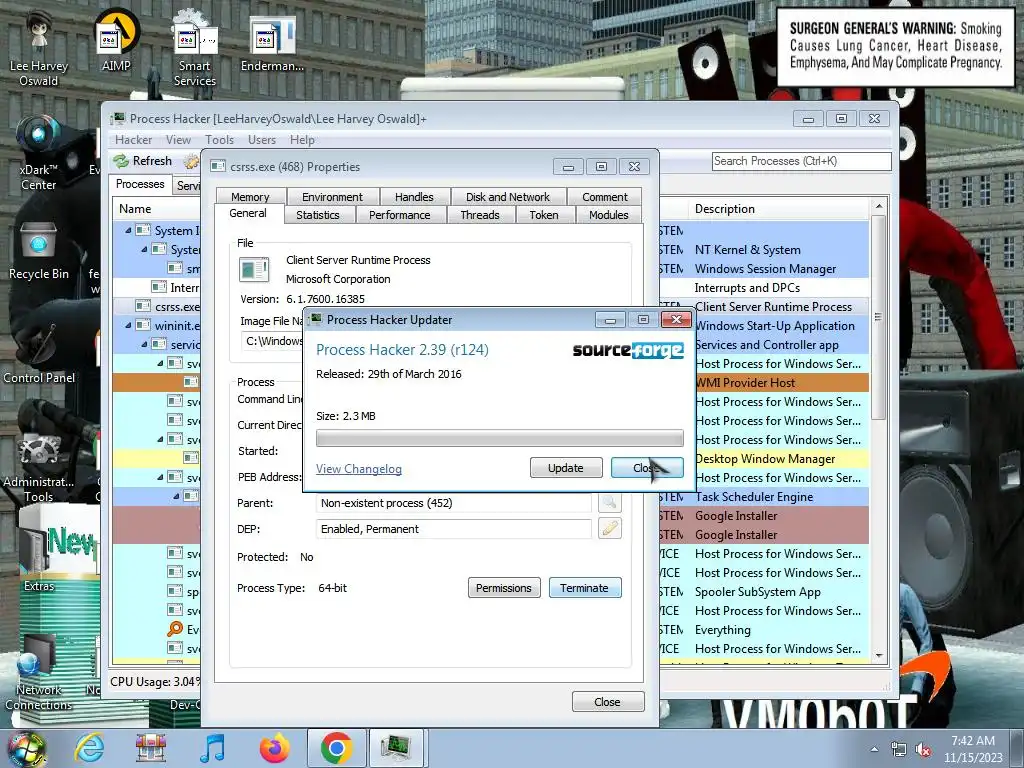Open the Windows Start button

pyautogui.click(x=26, y=748)
